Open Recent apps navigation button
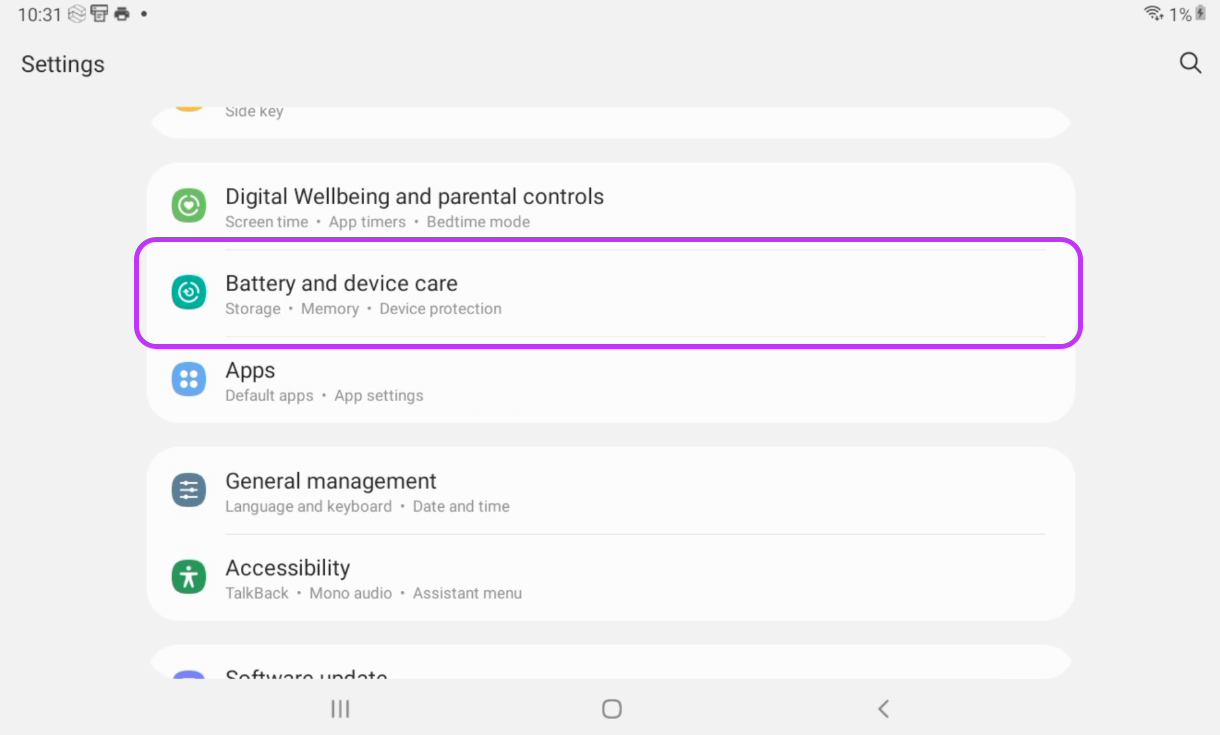 340,709
